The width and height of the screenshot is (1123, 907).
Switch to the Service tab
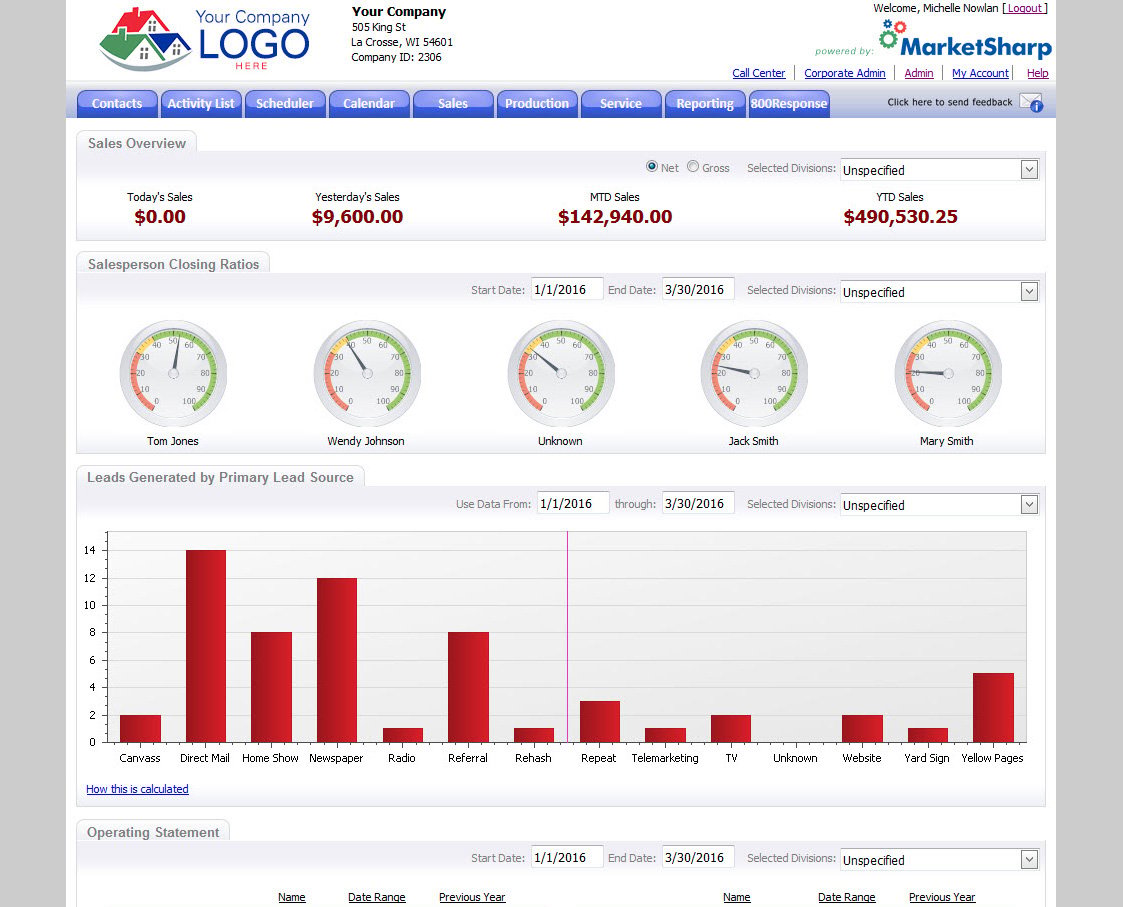click(621, 103)
